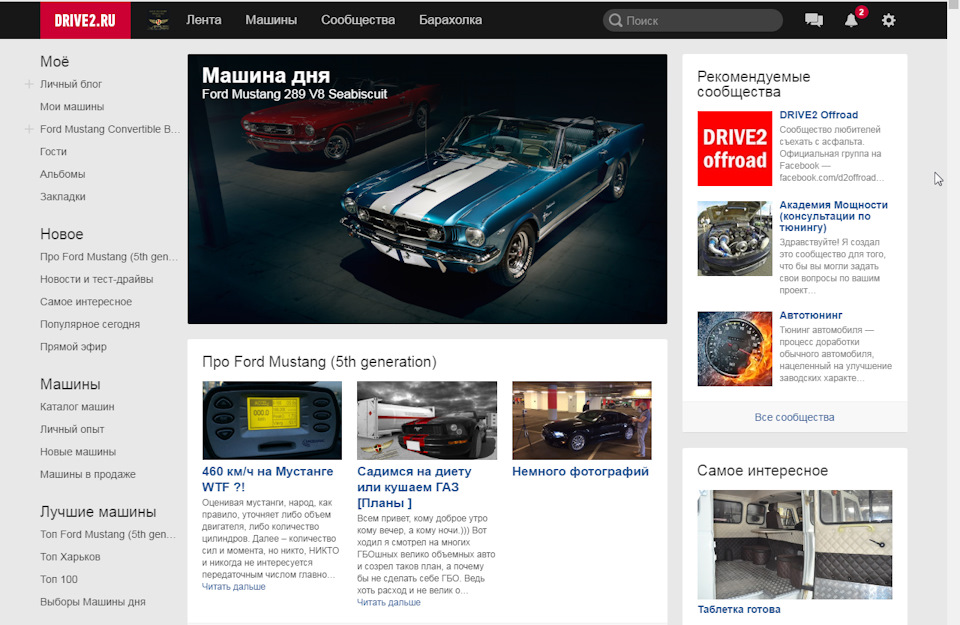Open Топ Харьков
Image resolution: width=960 pixels, height=625 pixels.
[x=70, y=557]
